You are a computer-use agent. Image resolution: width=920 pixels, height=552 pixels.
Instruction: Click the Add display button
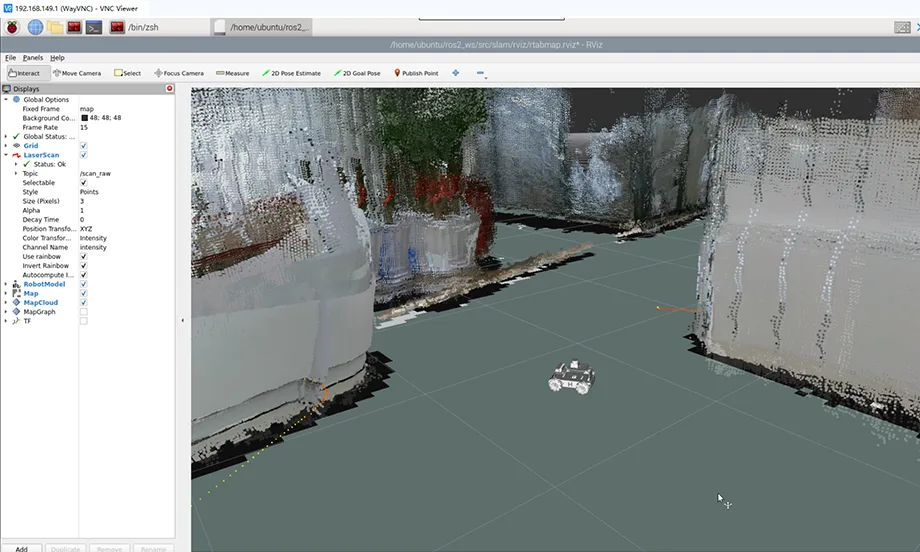click(x=22, y=548)
